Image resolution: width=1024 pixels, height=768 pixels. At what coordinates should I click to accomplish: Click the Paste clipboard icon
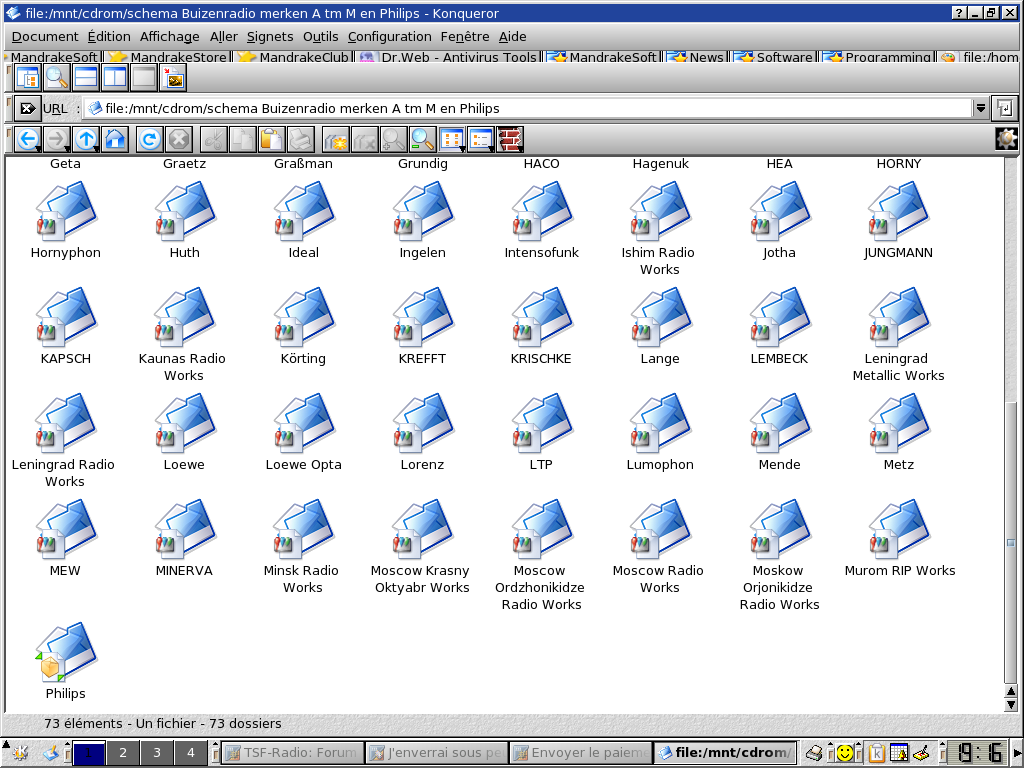(x=272, y=139)
